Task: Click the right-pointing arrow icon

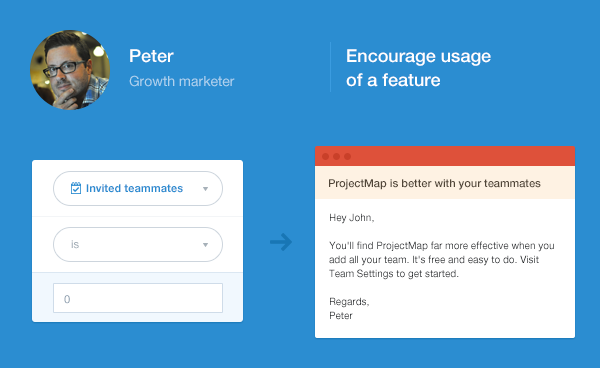Action: point(281,242)
